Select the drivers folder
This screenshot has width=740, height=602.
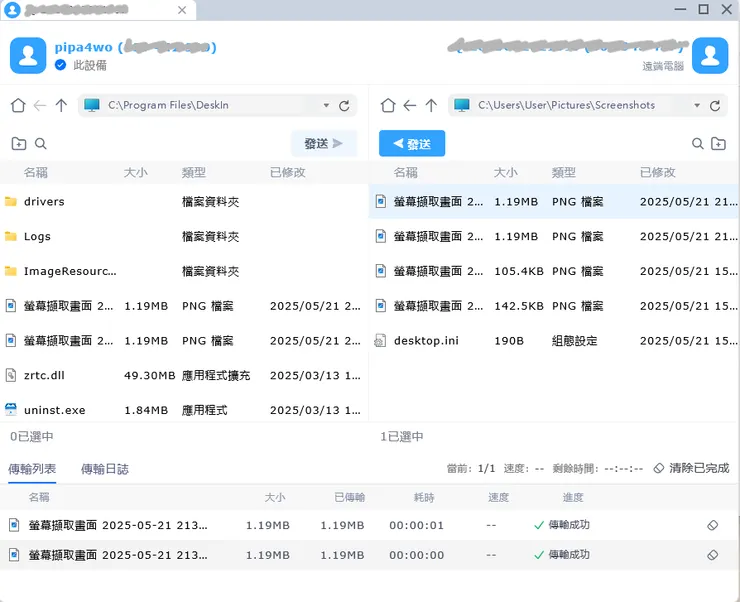coord(184,202)
